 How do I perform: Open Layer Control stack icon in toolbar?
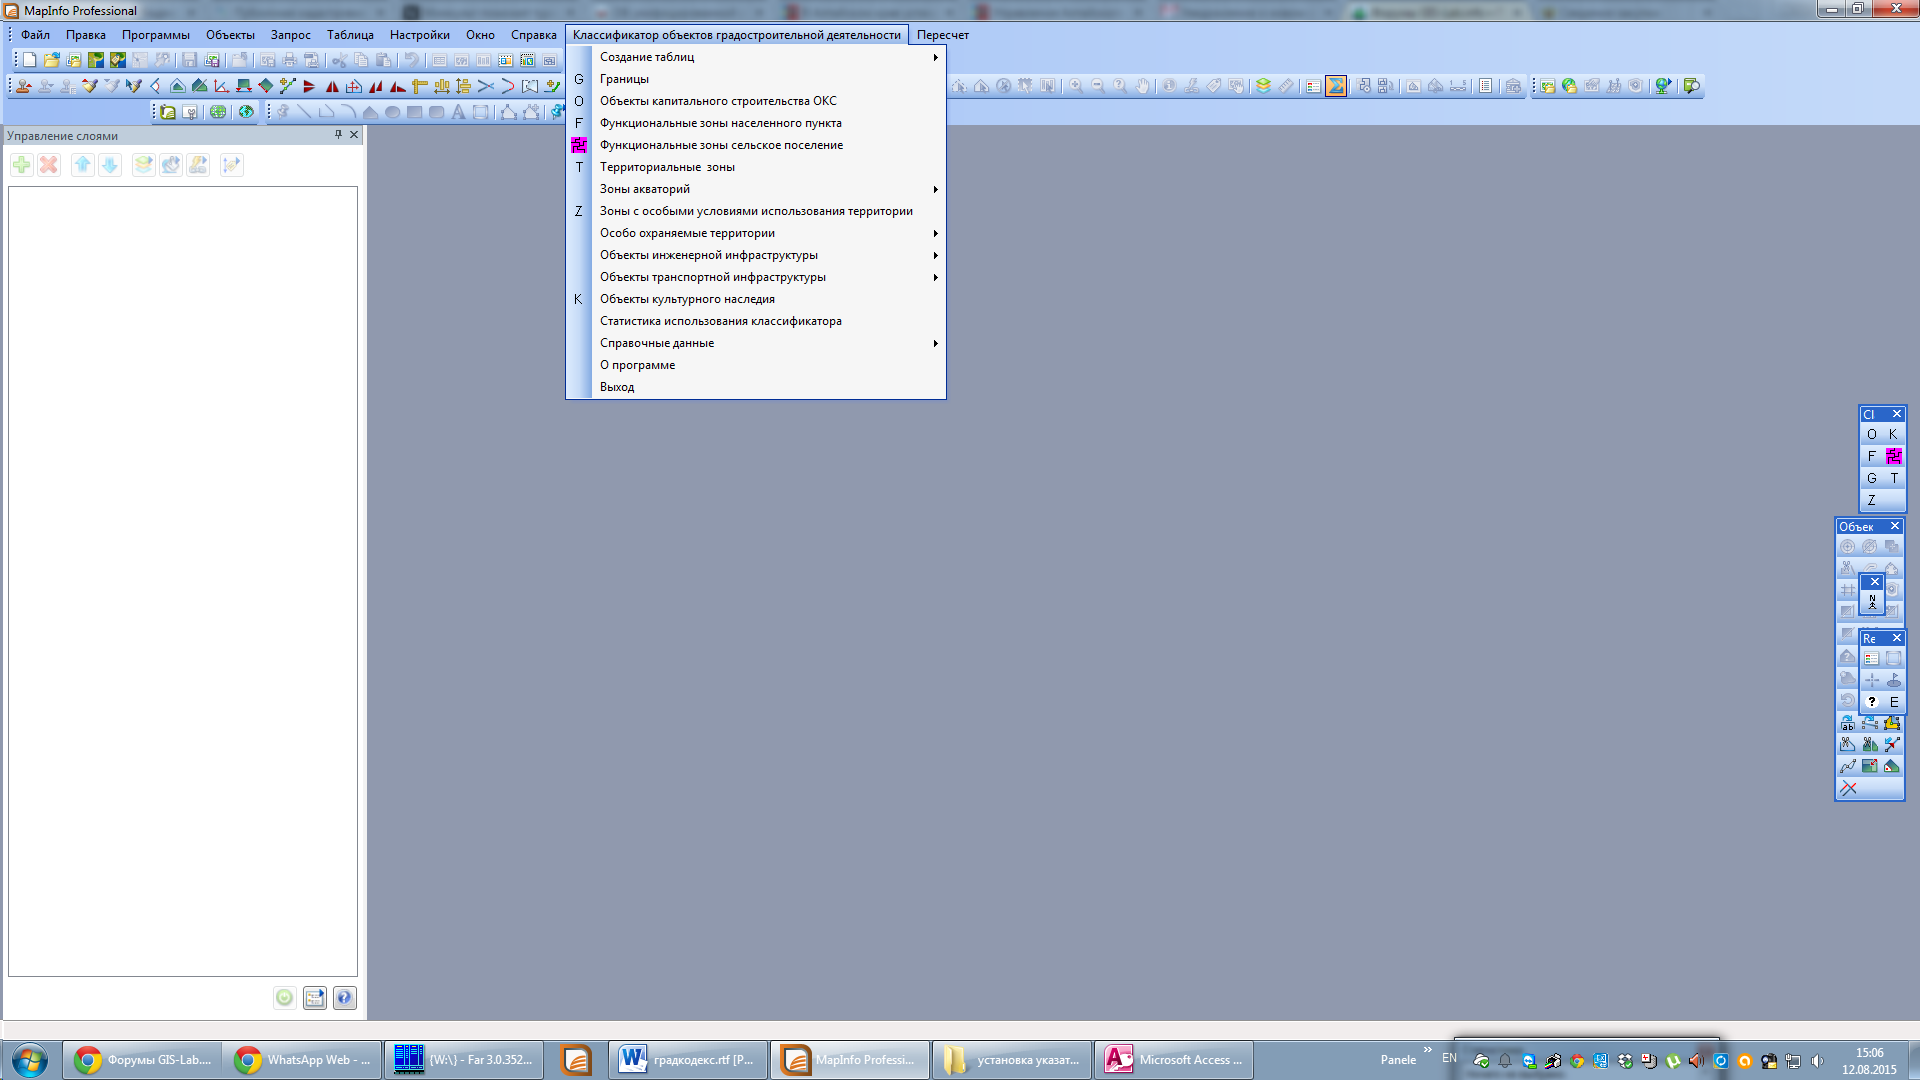(1263, 86)
